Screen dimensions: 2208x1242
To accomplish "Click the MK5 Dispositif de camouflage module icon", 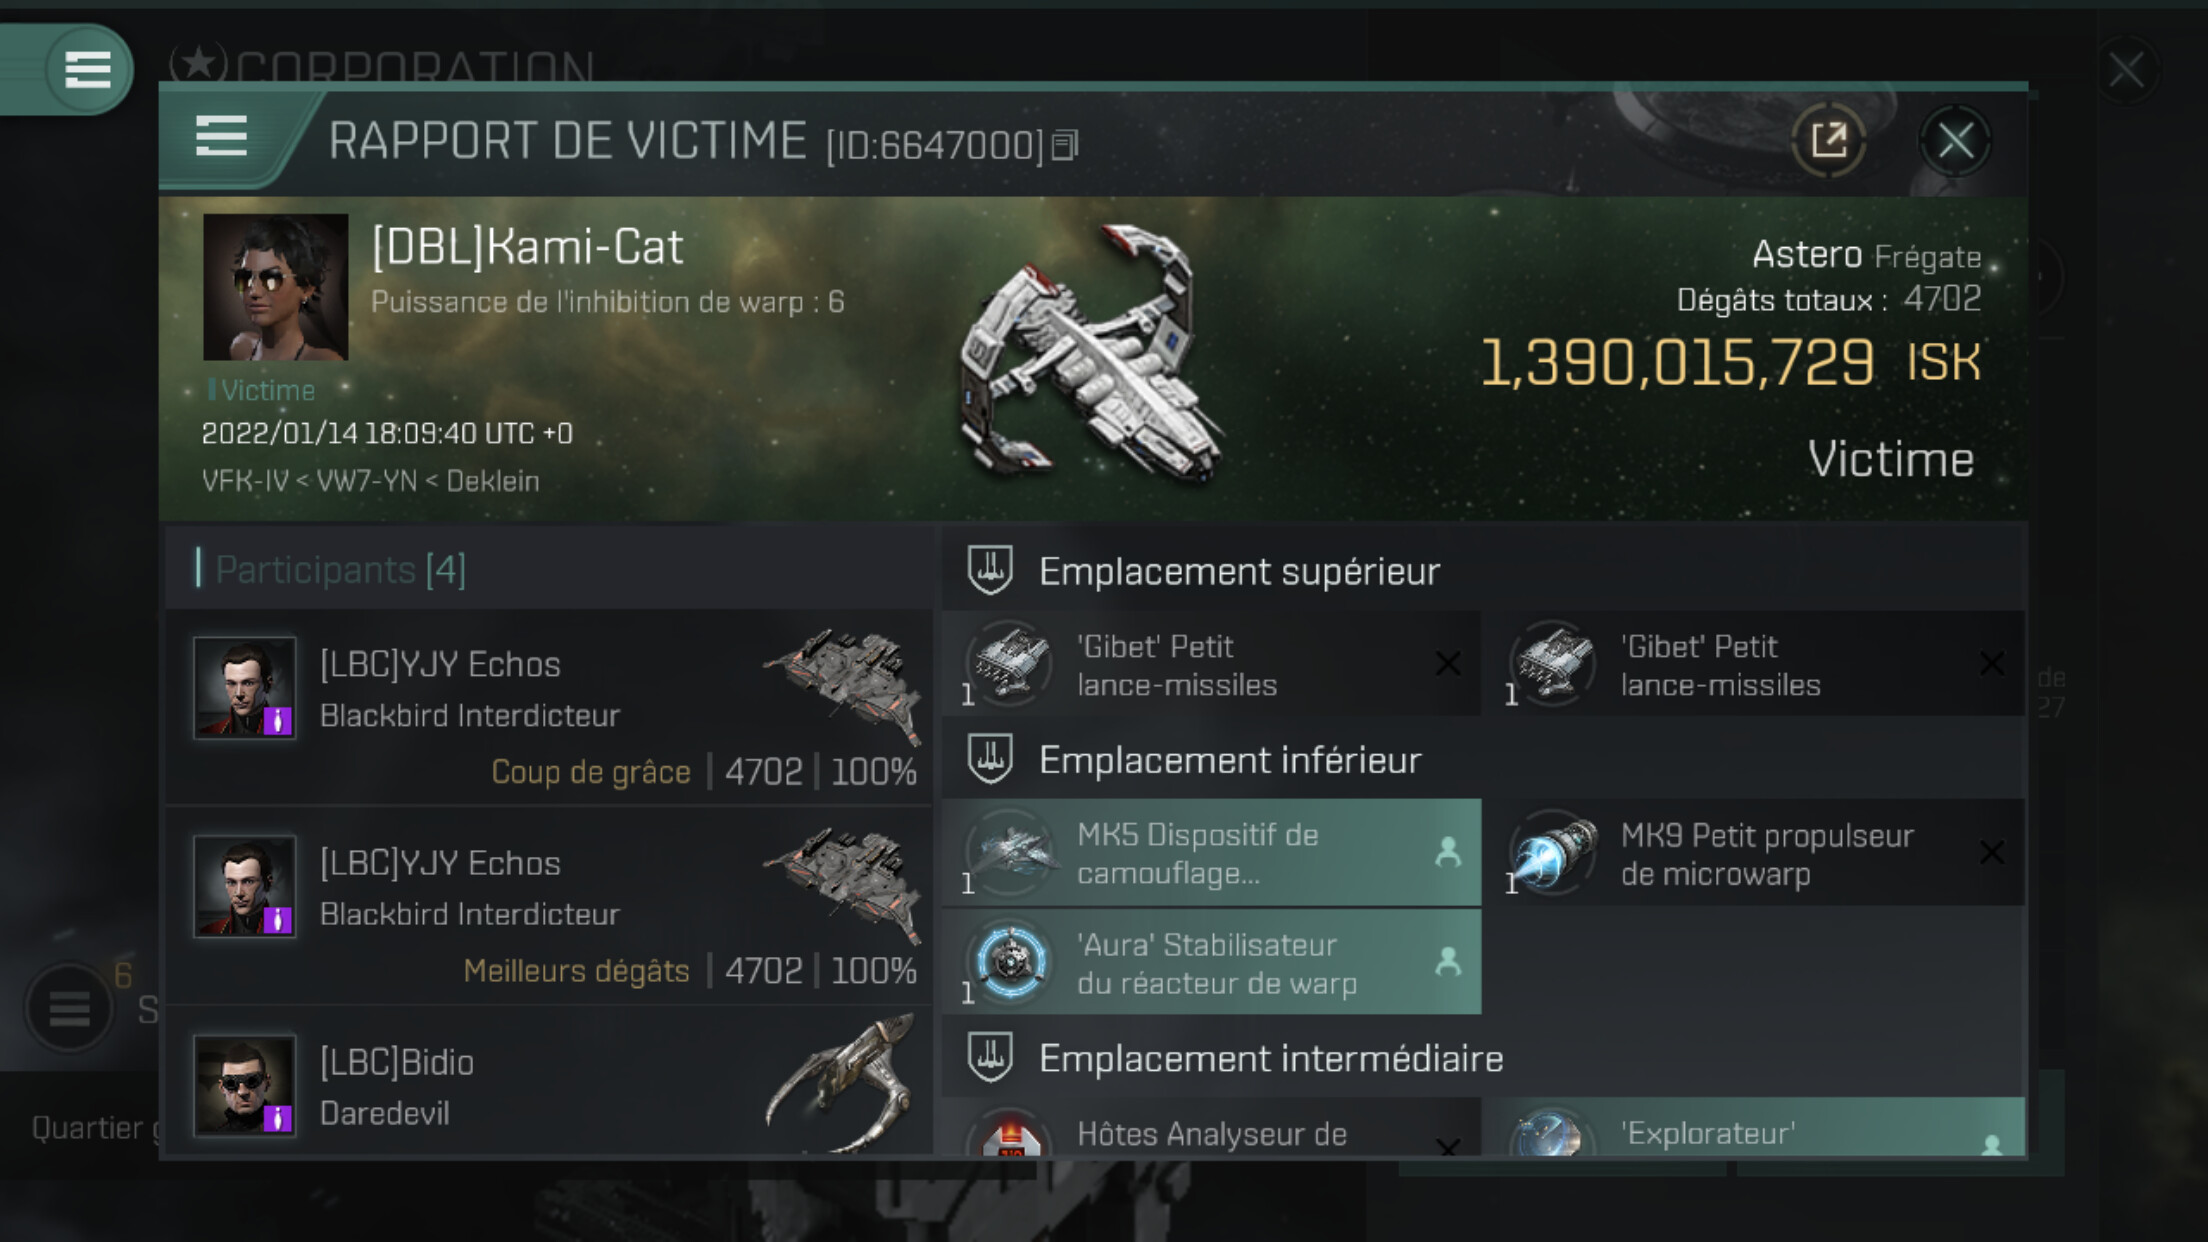I will [x=1011, y=853].
